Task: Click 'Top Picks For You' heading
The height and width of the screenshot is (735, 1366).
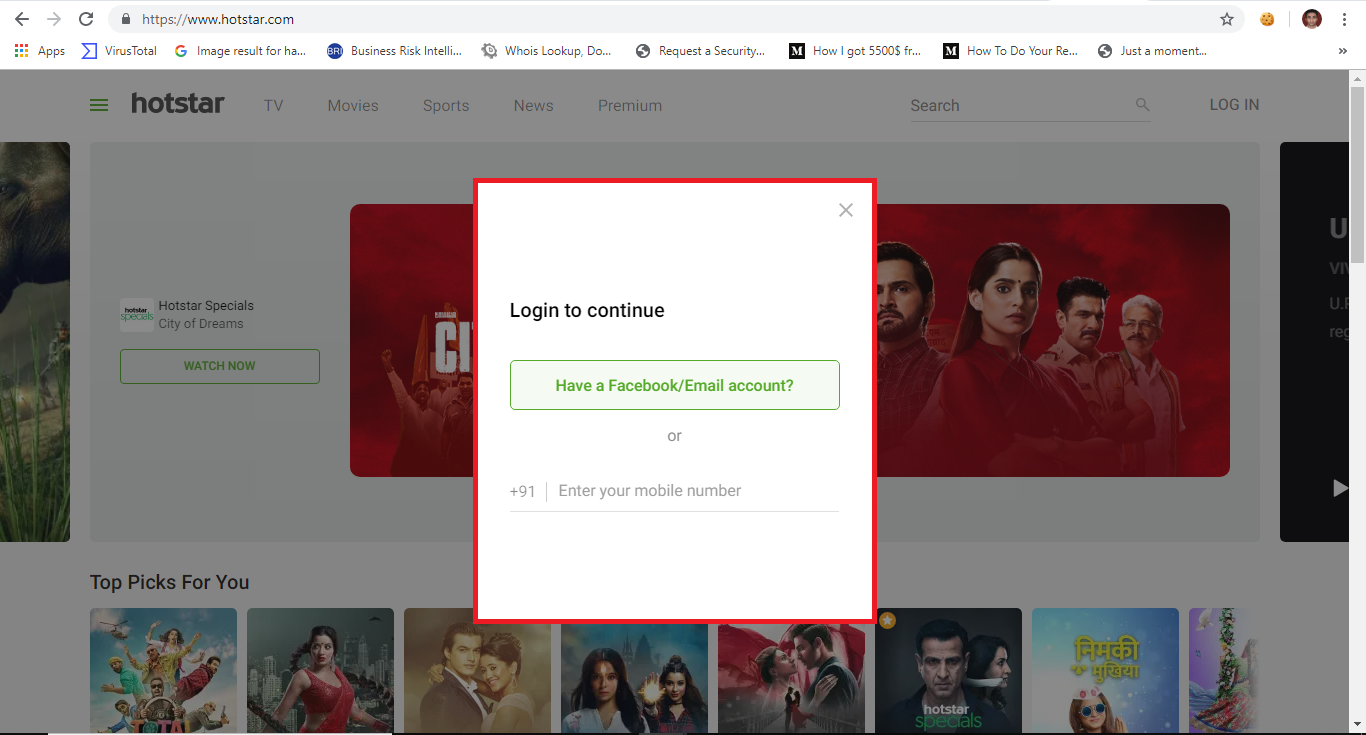Action: pyautogui.click(x=169, y=582)
